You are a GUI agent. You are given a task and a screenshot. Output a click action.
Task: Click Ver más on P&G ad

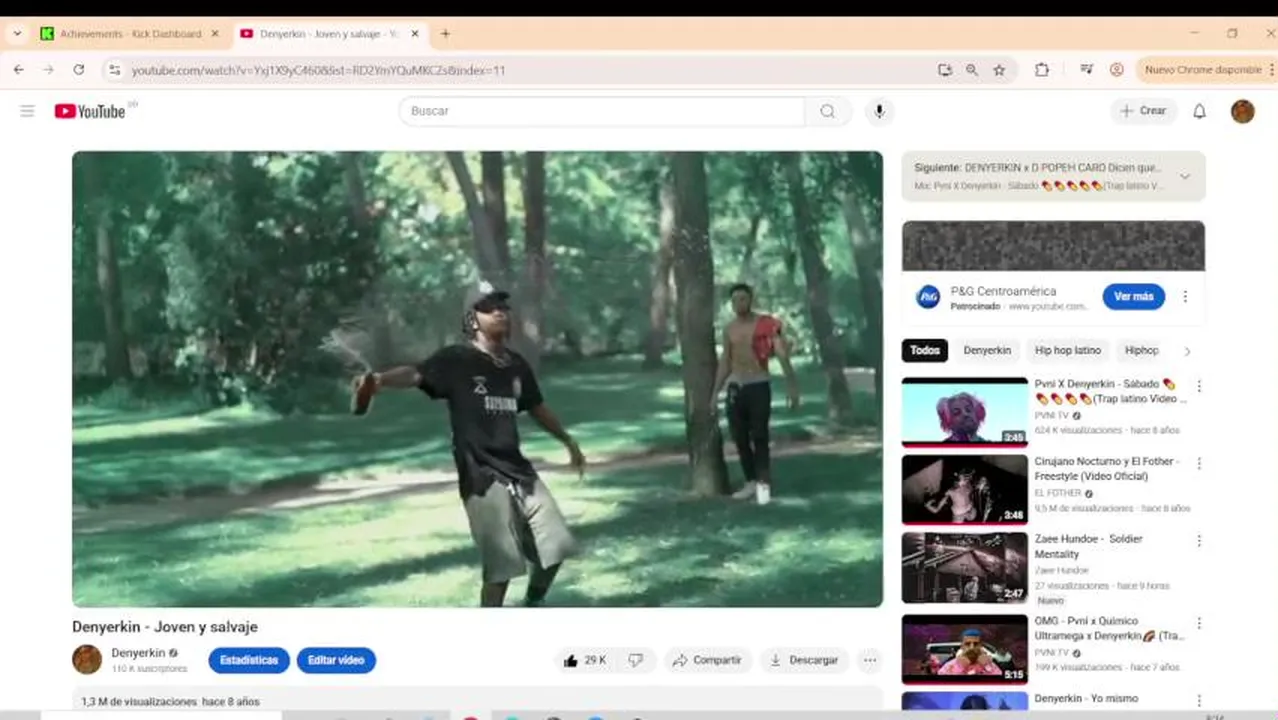[x=1133, y=297]
